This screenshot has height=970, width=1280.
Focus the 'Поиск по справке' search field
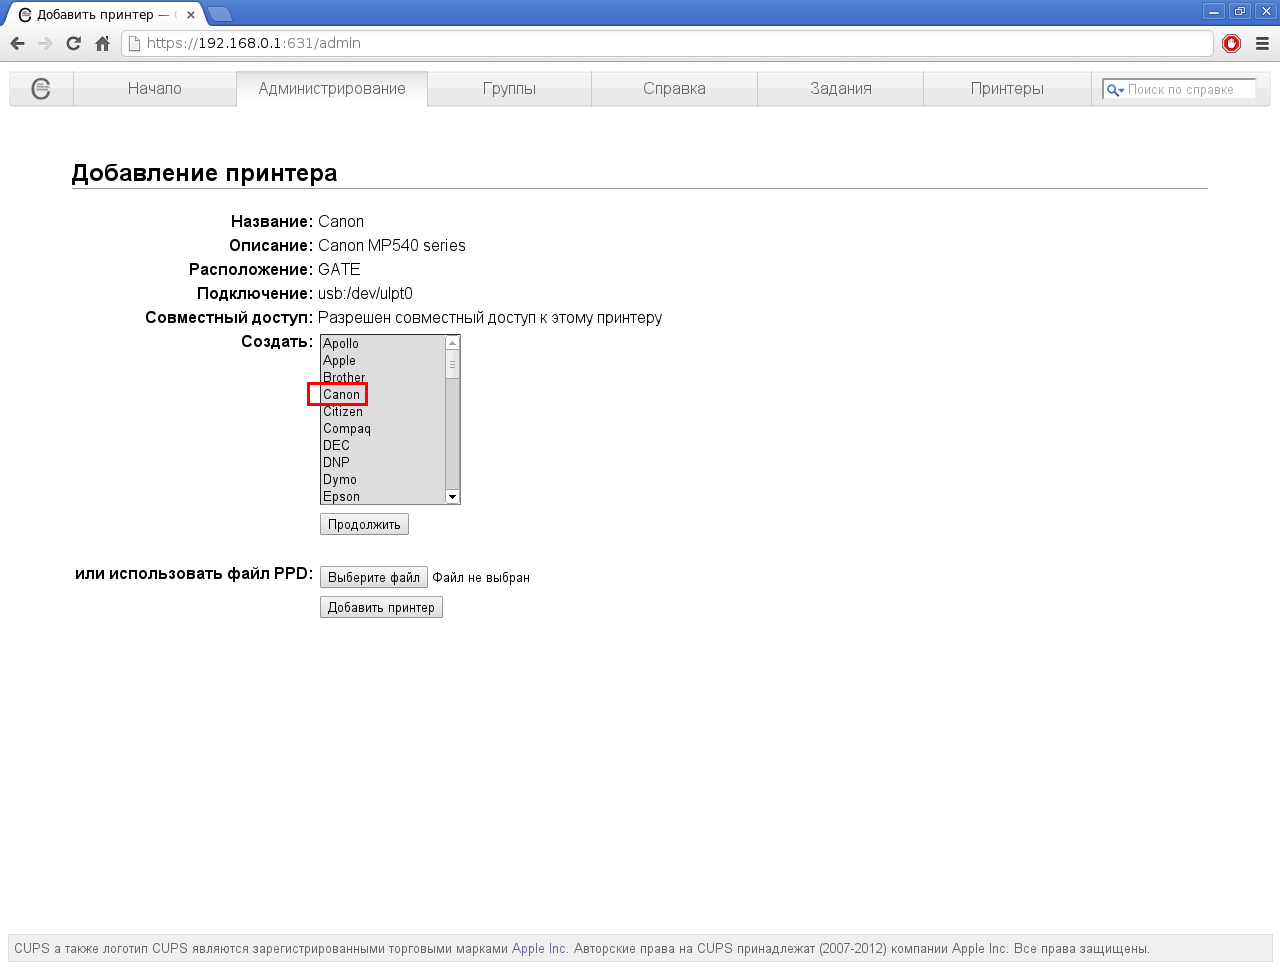[1180, 90]
